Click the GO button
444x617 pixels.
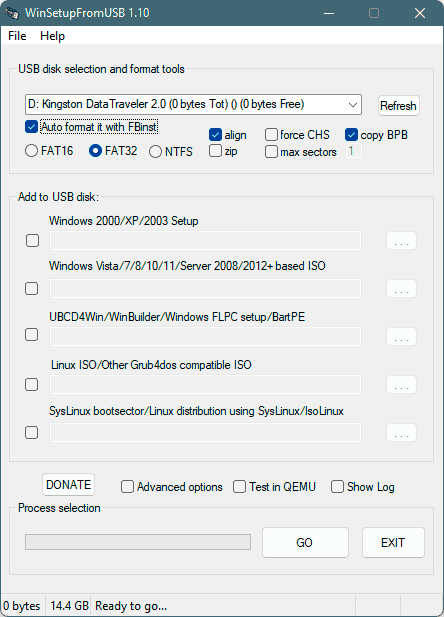coord(305,543)
